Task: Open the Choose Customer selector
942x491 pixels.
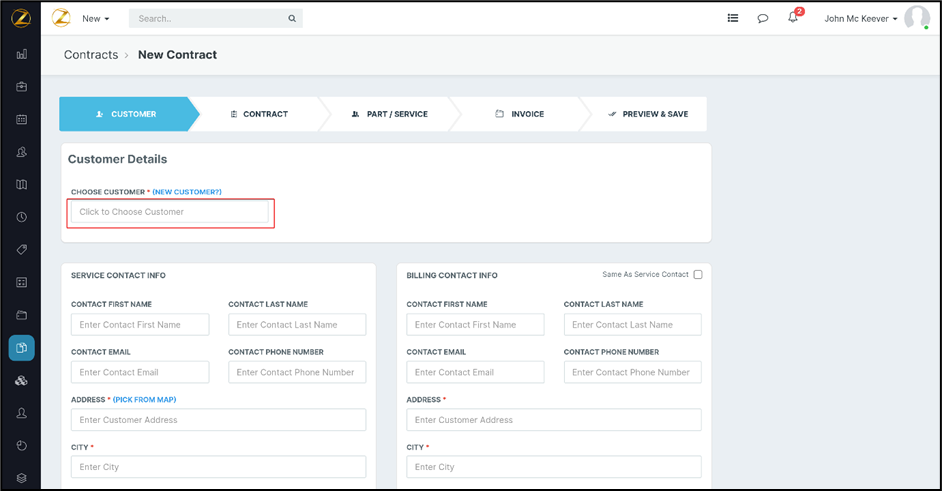Action: tap(170, 212)
